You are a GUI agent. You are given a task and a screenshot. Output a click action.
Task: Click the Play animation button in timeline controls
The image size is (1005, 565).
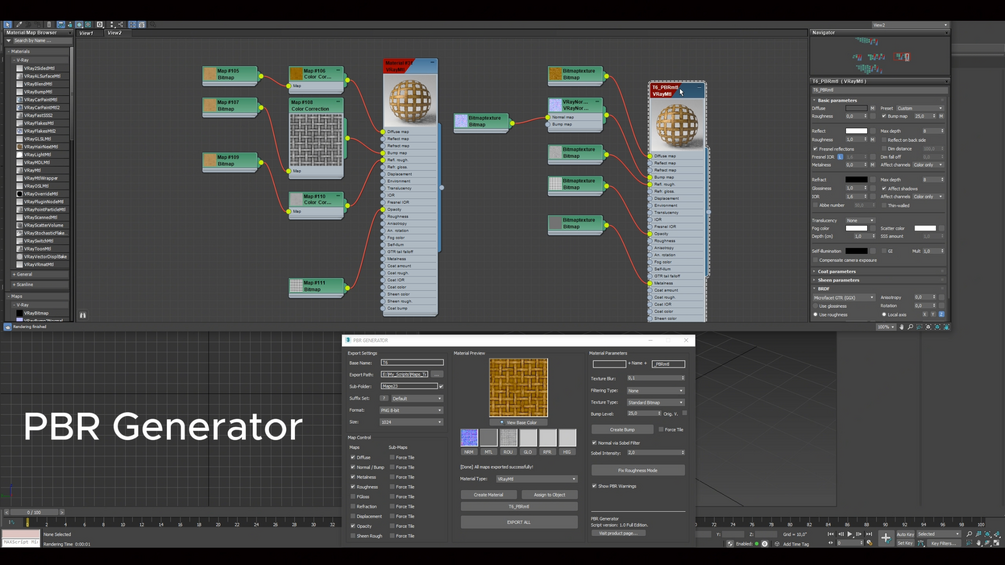click(850, 534)
